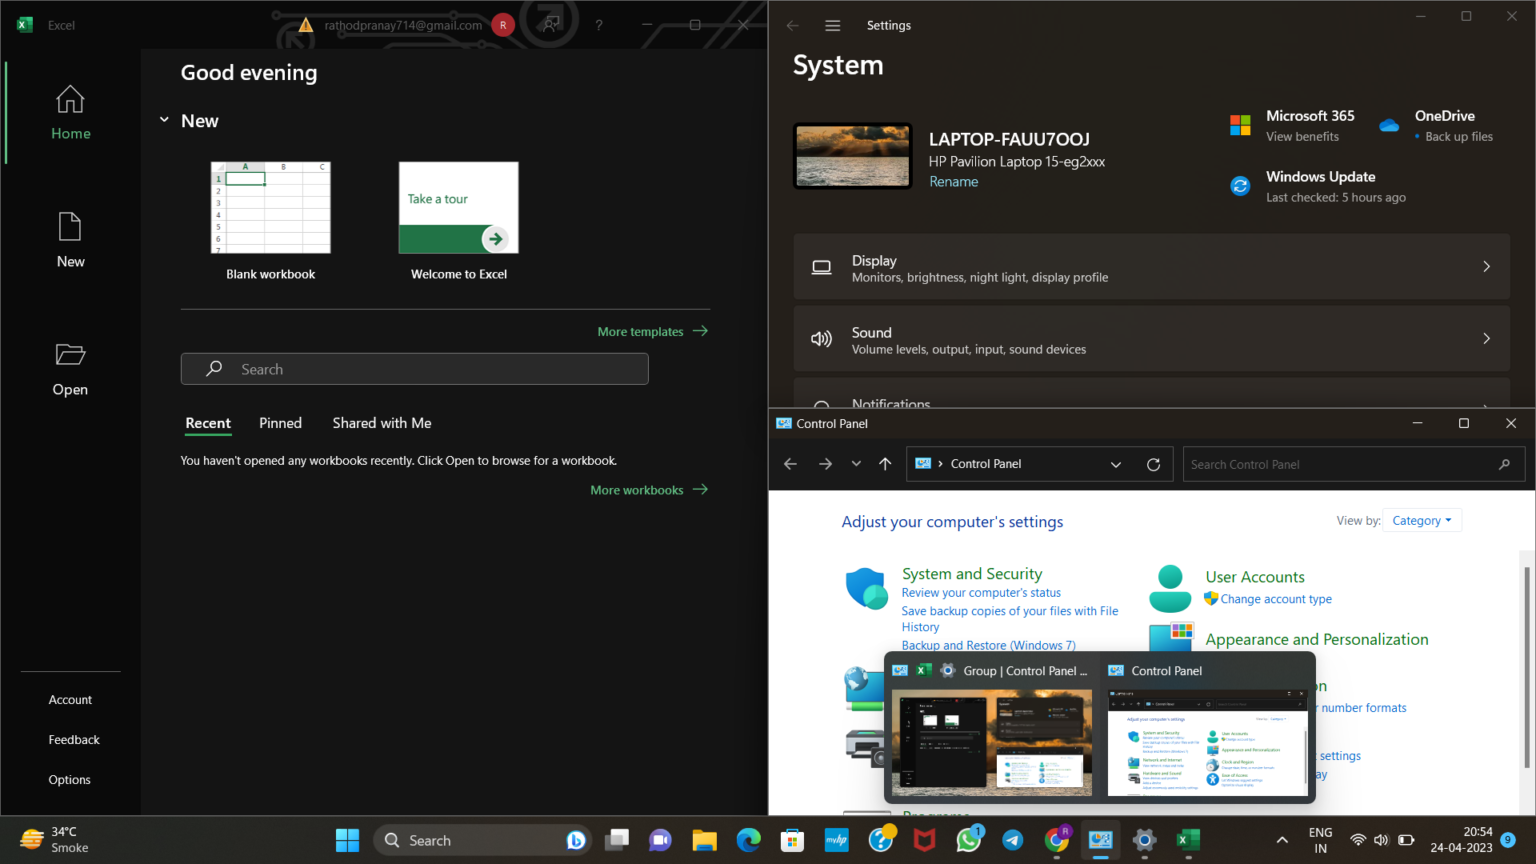
Task: Click the OneDrive cloud icon
Action: pos(1389,124)
